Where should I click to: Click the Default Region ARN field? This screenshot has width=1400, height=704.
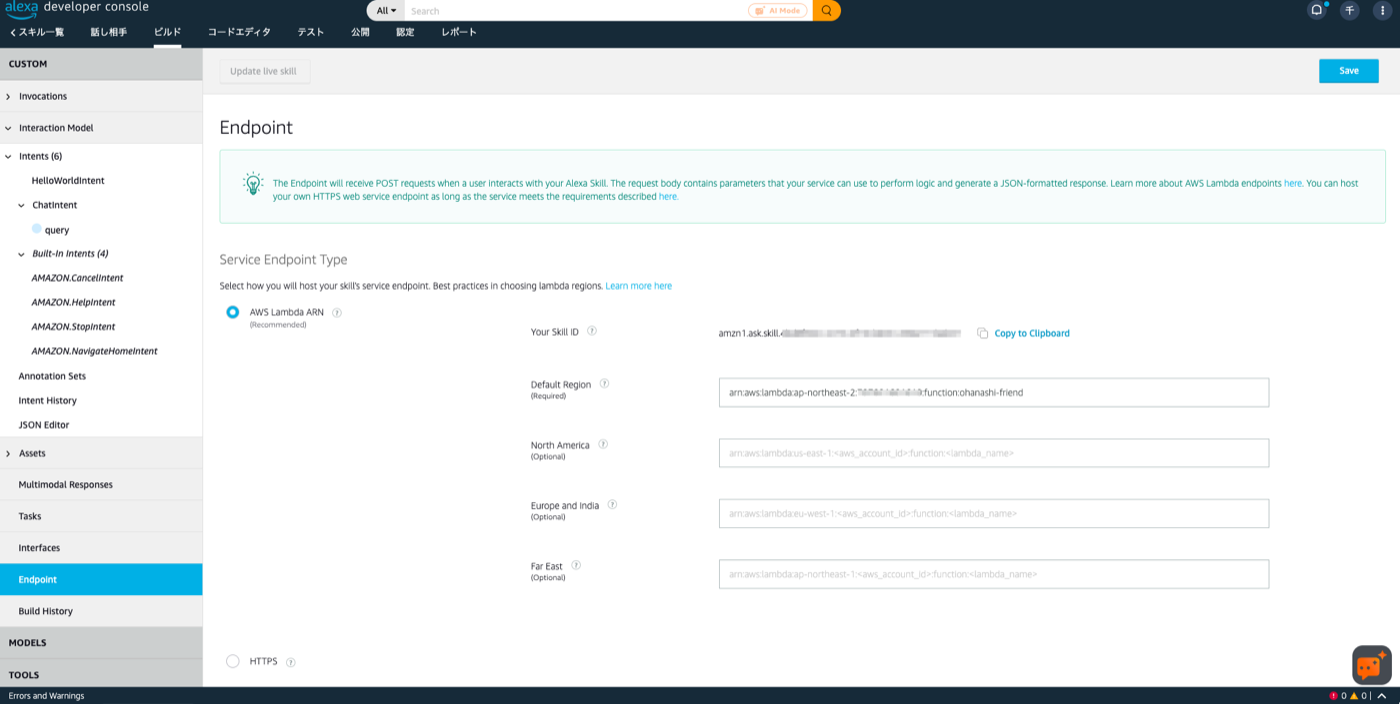click(x=994, y=392)
